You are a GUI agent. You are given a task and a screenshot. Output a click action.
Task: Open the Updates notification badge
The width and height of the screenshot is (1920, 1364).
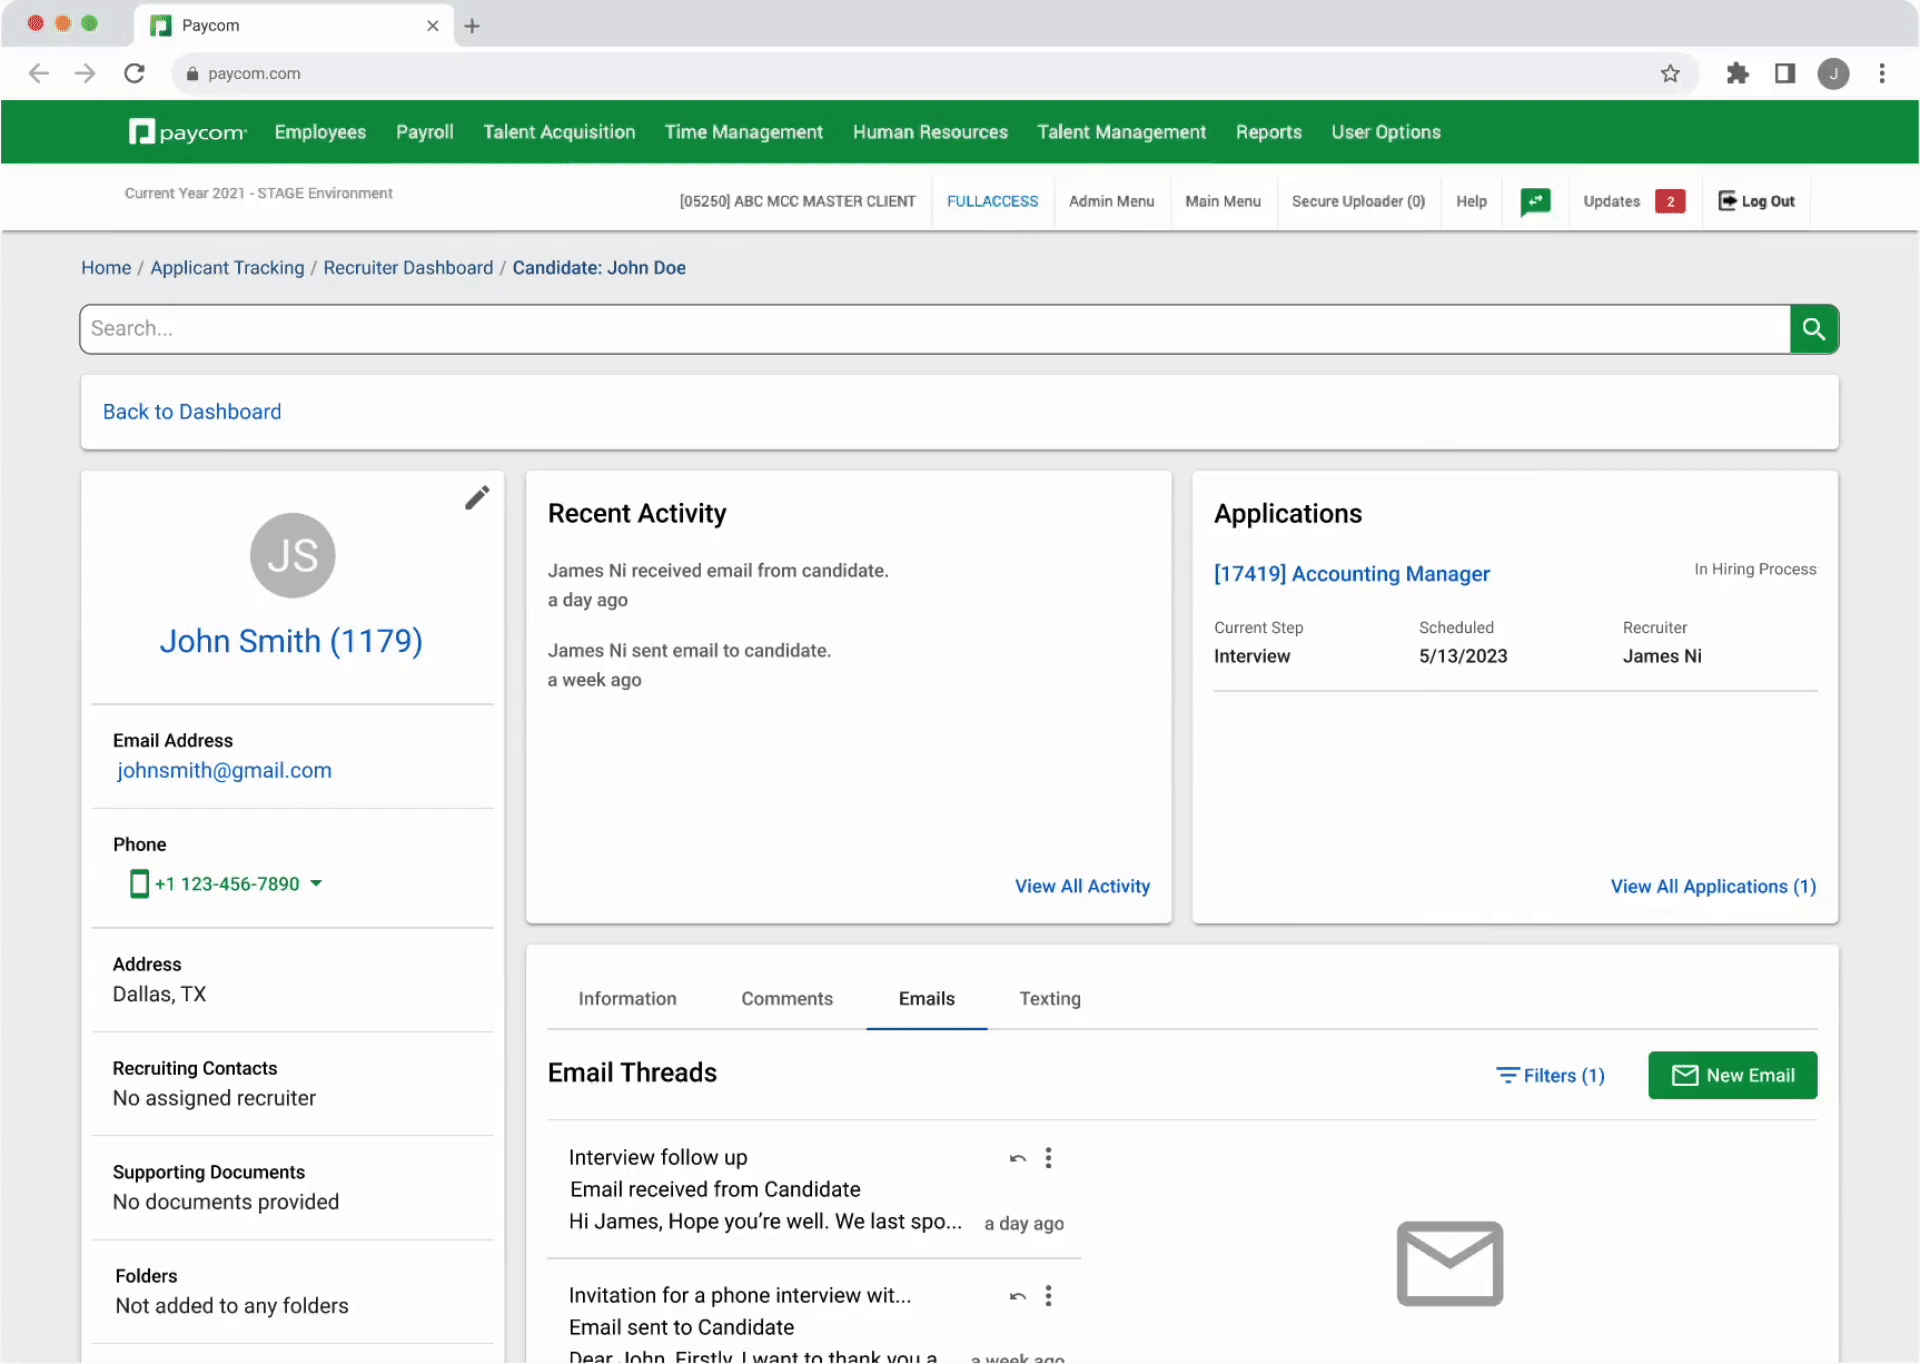pyautogui.click(x=1669, y=201)
